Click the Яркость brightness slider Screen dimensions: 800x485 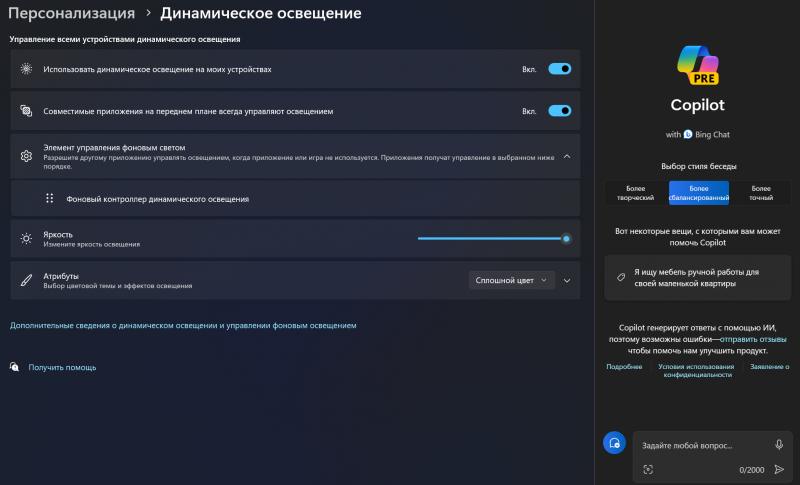492,238
